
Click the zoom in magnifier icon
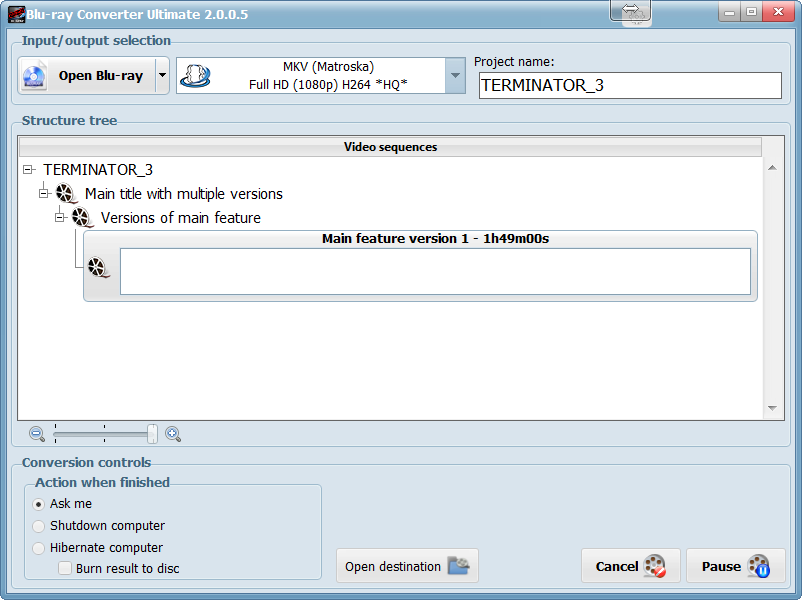(x=173, y=434)
